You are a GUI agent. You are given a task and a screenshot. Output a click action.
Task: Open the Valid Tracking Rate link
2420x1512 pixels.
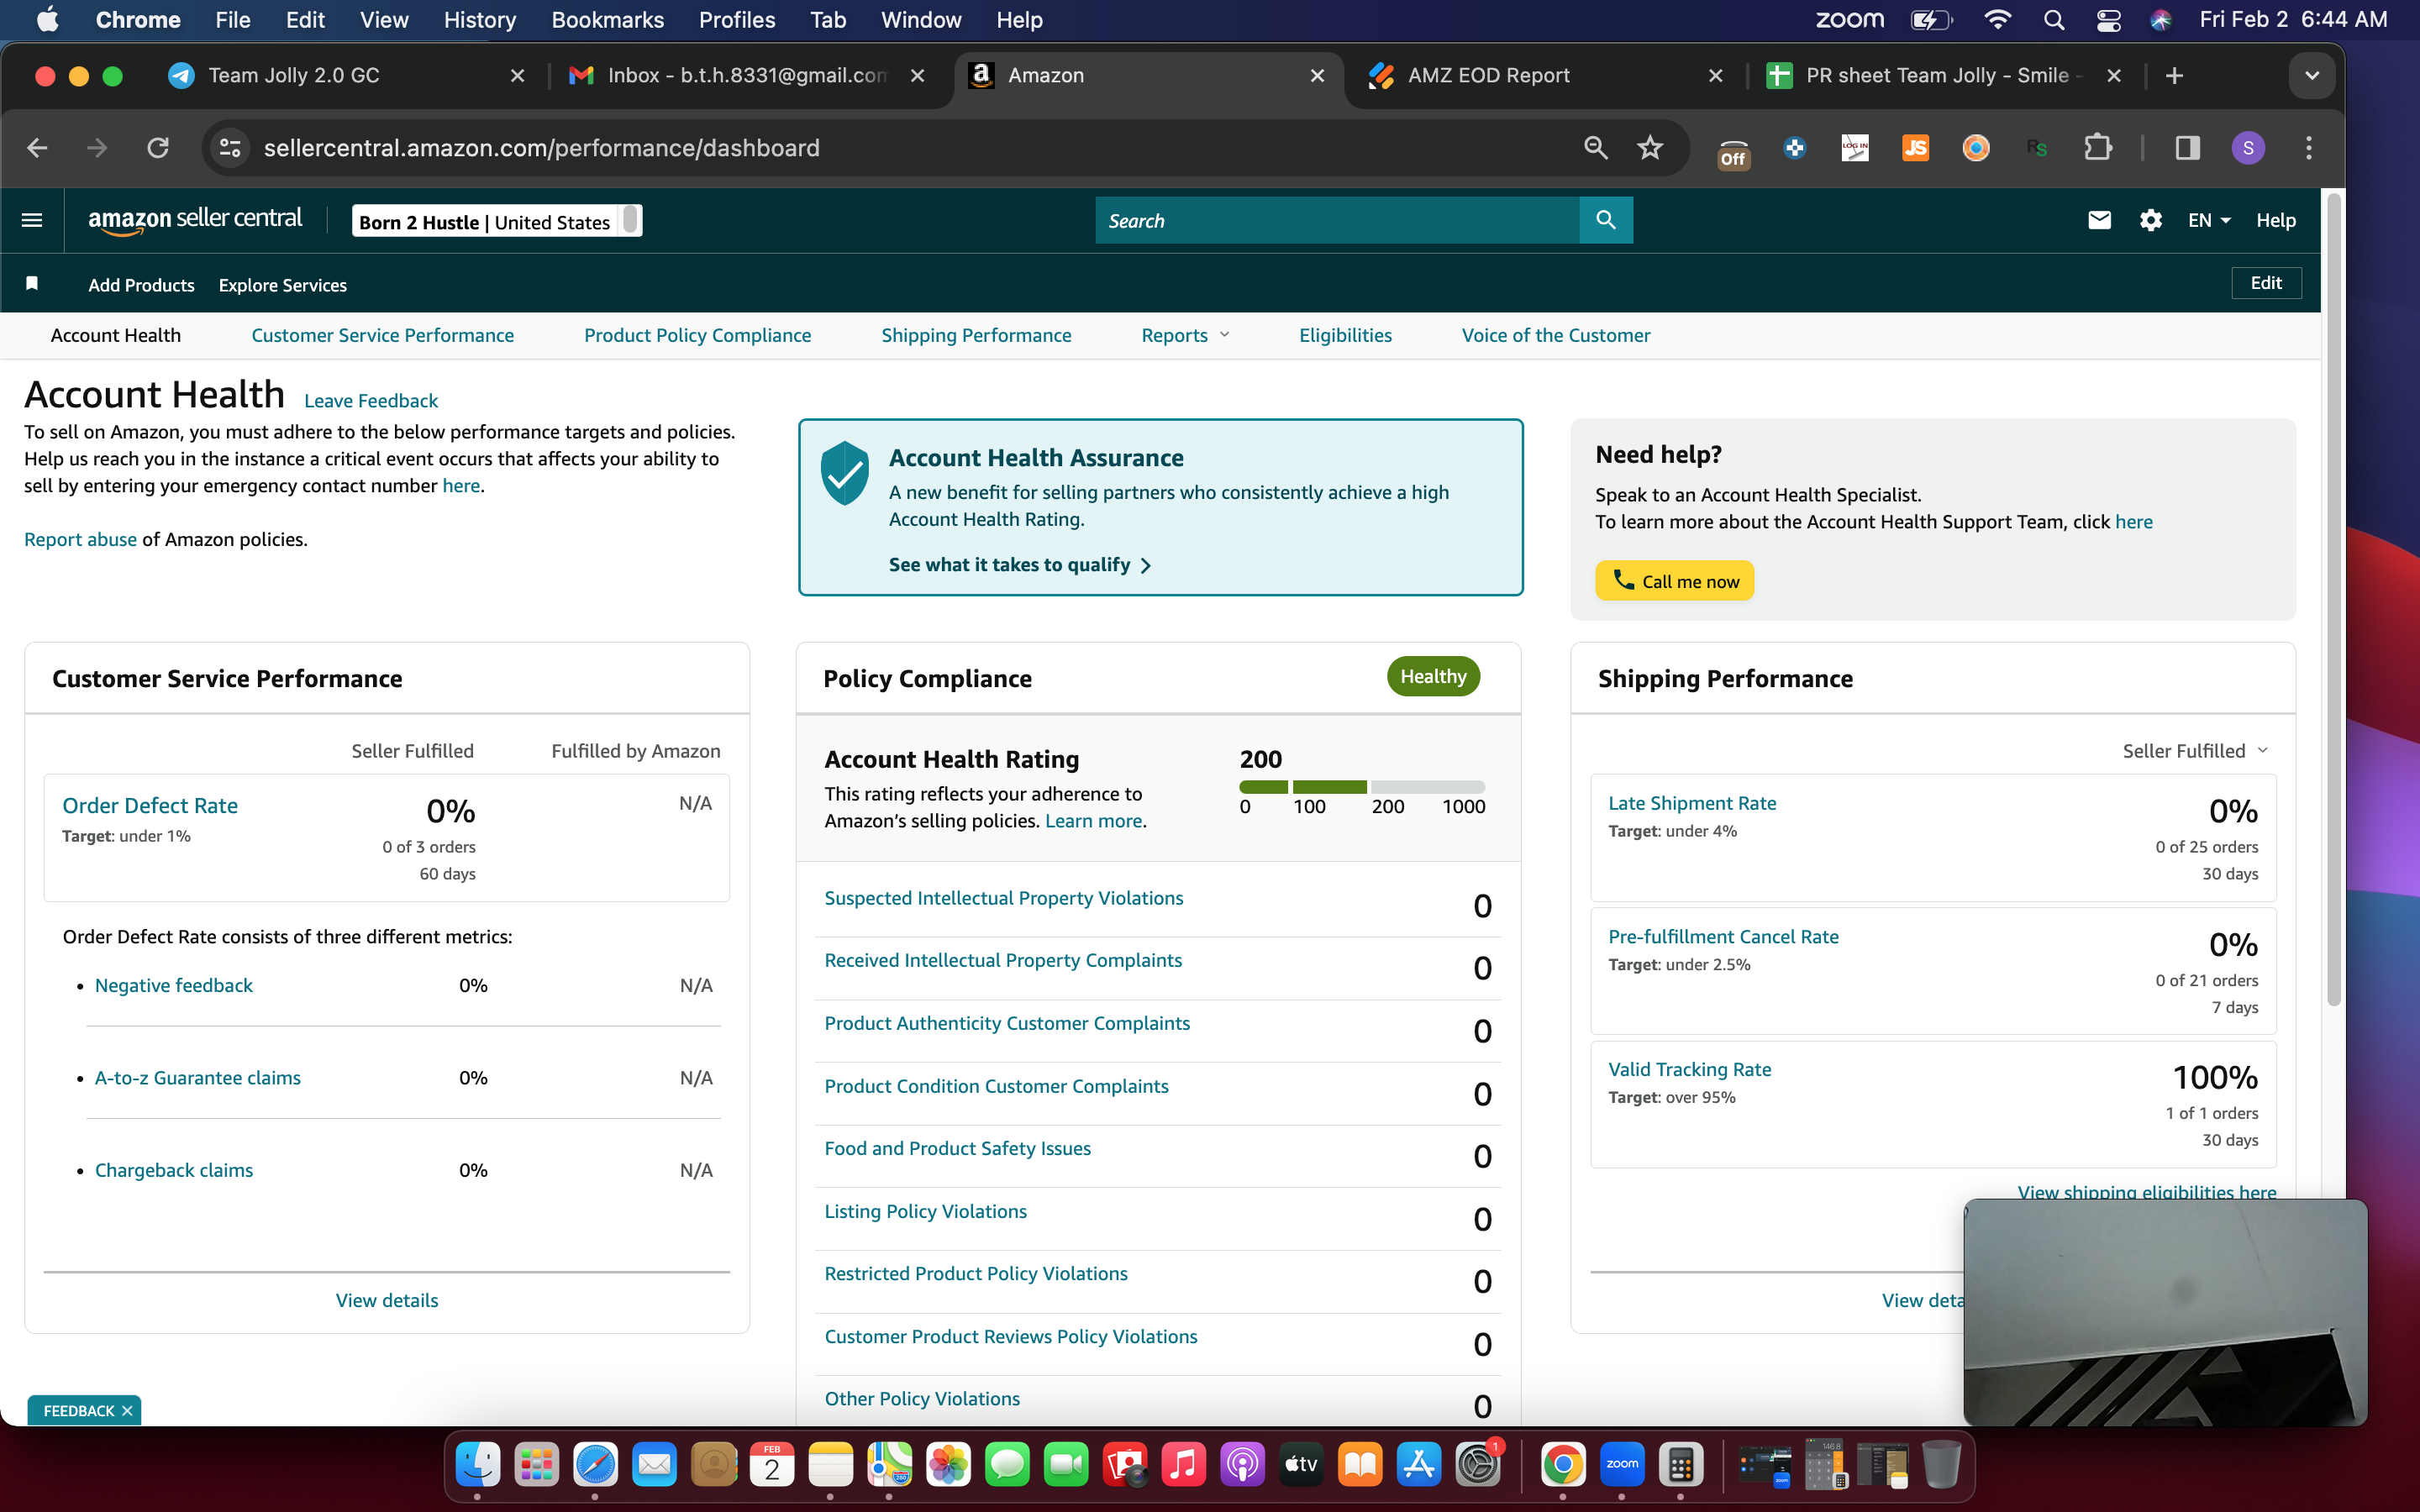[1690, 1069]
